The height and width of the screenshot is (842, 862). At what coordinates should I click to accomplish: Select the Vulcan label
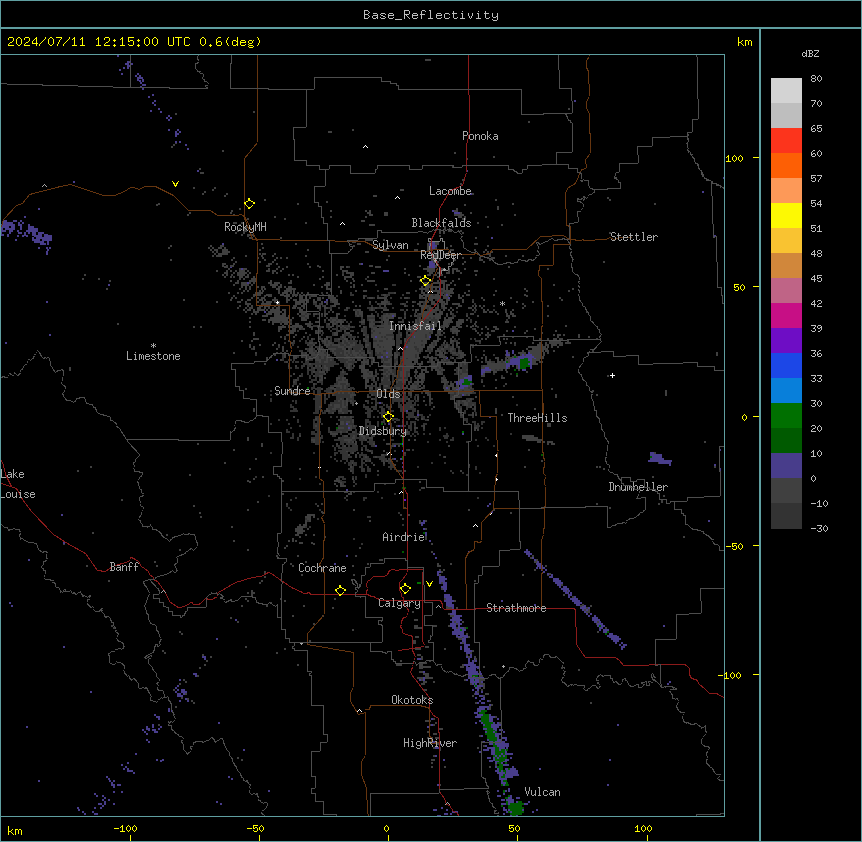(543, 792)
